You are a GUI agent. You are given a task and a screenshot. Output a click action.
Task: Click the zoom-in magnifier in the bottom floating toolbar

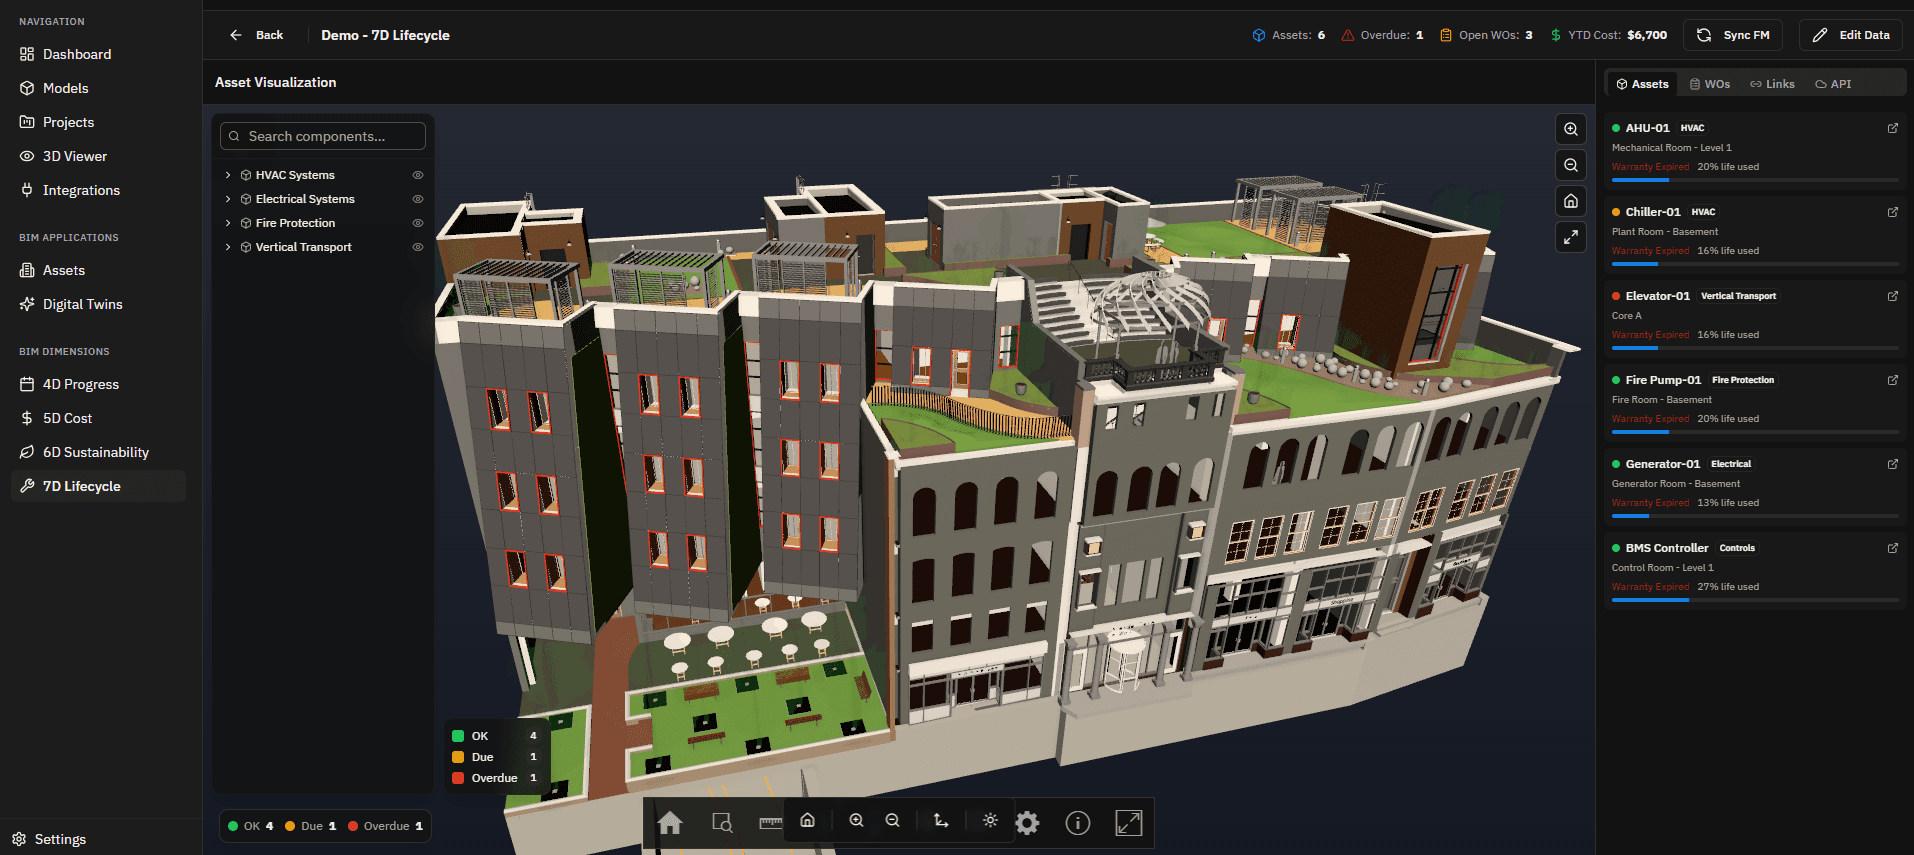pyautogui.click(x=857, y=820)
